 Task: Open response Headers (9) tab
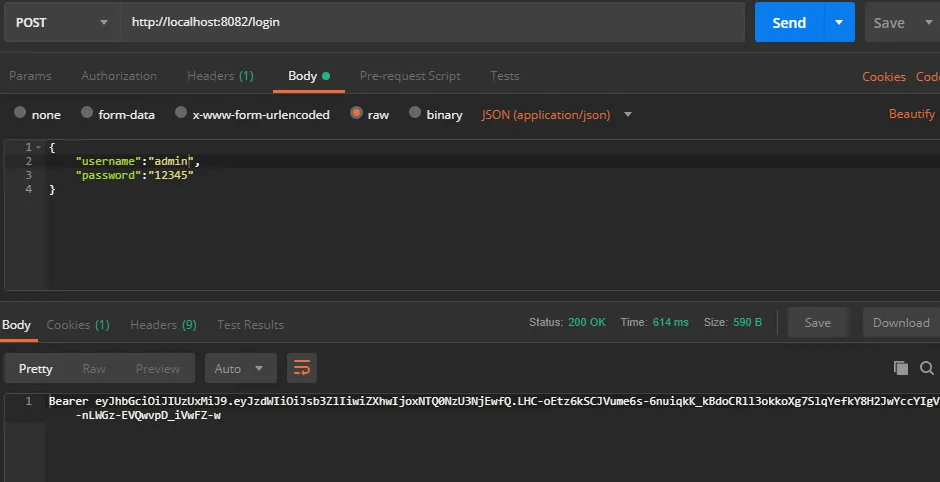tap(163, 324)
